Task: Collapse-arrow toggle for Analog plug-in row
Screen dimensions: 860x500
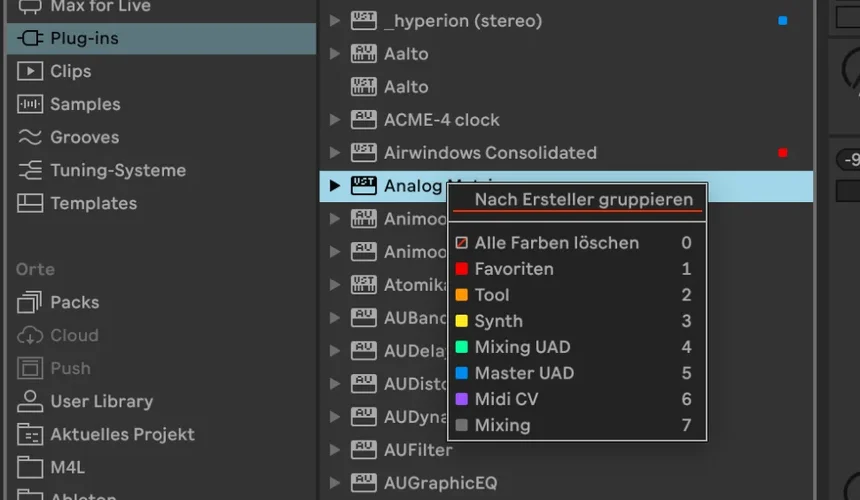Action: pos(335,185)
